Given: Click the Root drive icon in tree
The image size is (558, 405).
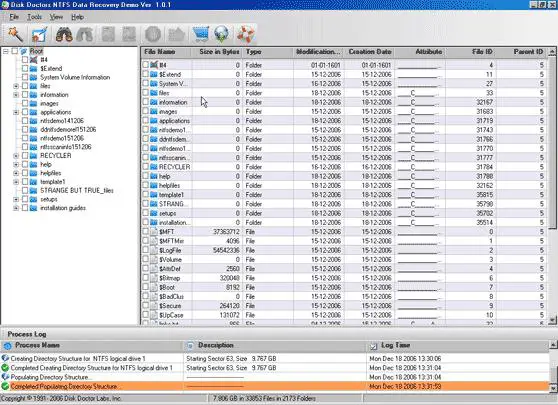Looking at the screenshot, I should [x=24, y=51].
